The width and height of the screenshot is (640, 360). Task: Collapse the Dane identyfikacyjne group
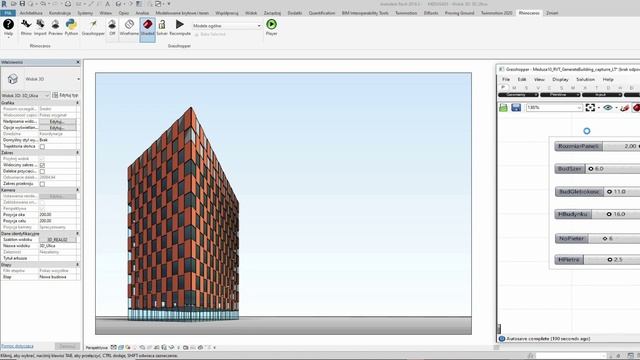(x=78, y=233)
